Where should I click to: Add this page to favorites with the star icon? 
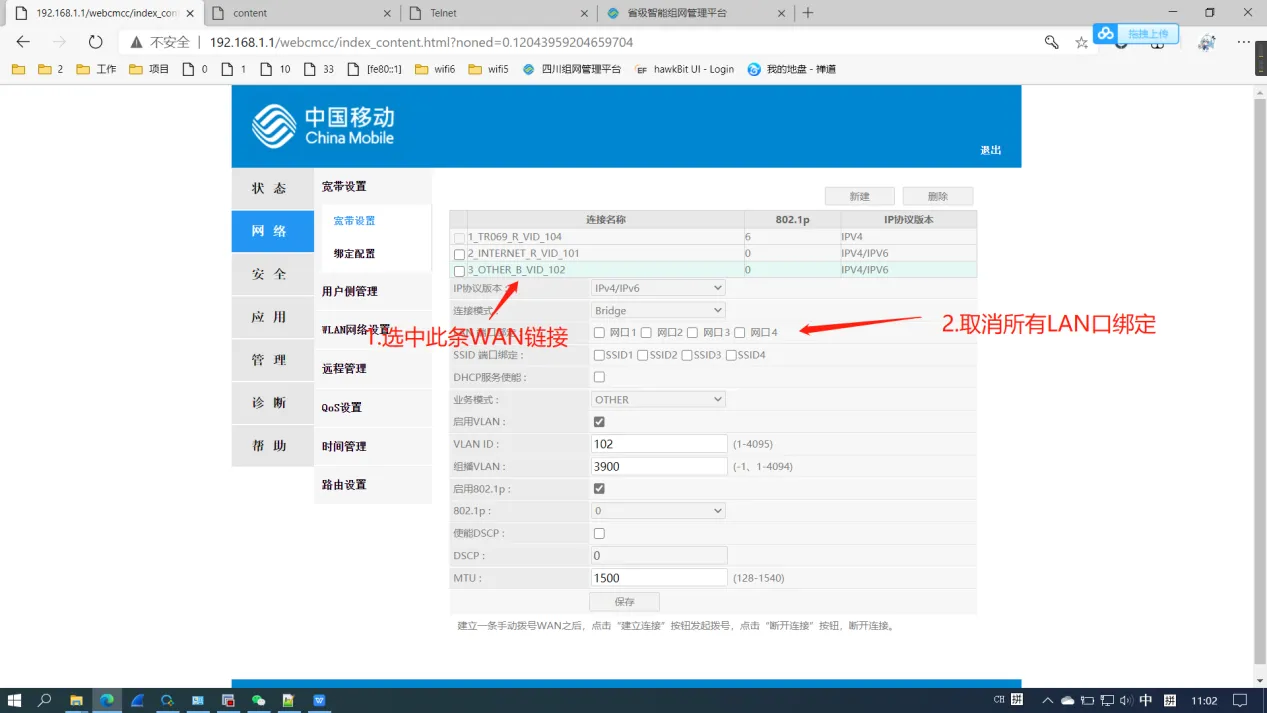tap(1081, 42)
